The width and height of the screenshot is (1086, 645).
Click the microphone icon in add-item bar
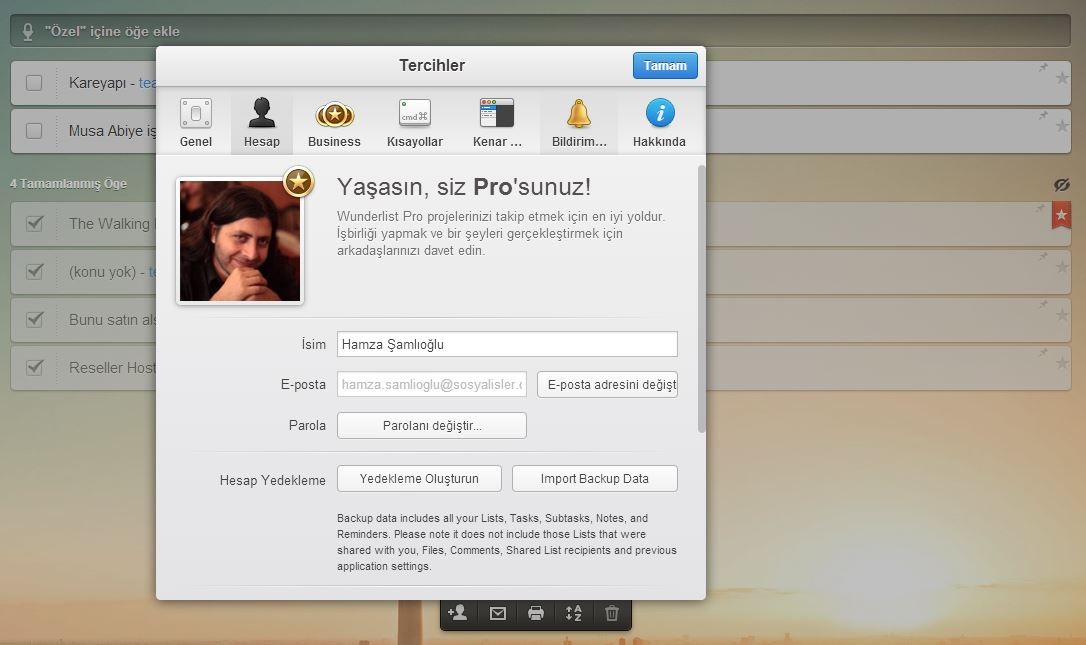28,32
